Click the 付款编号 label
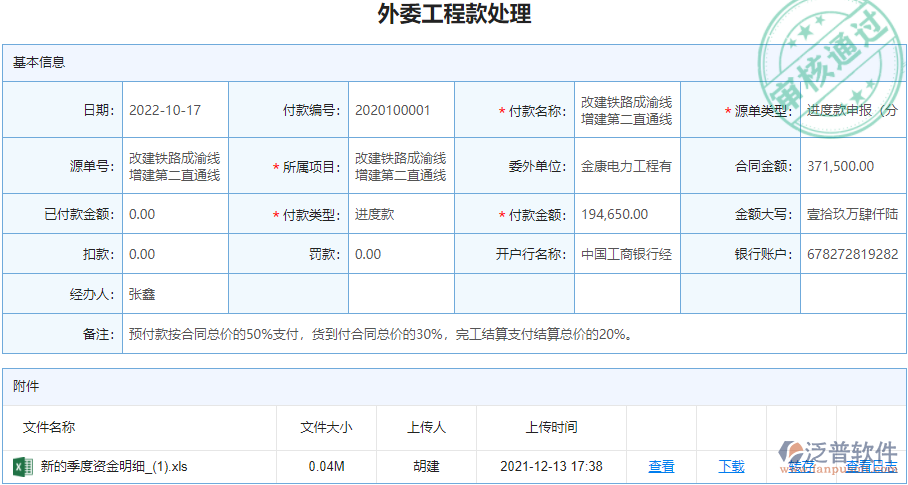Image resolution: width=908 pixels, height=485 pixels. 313,111
